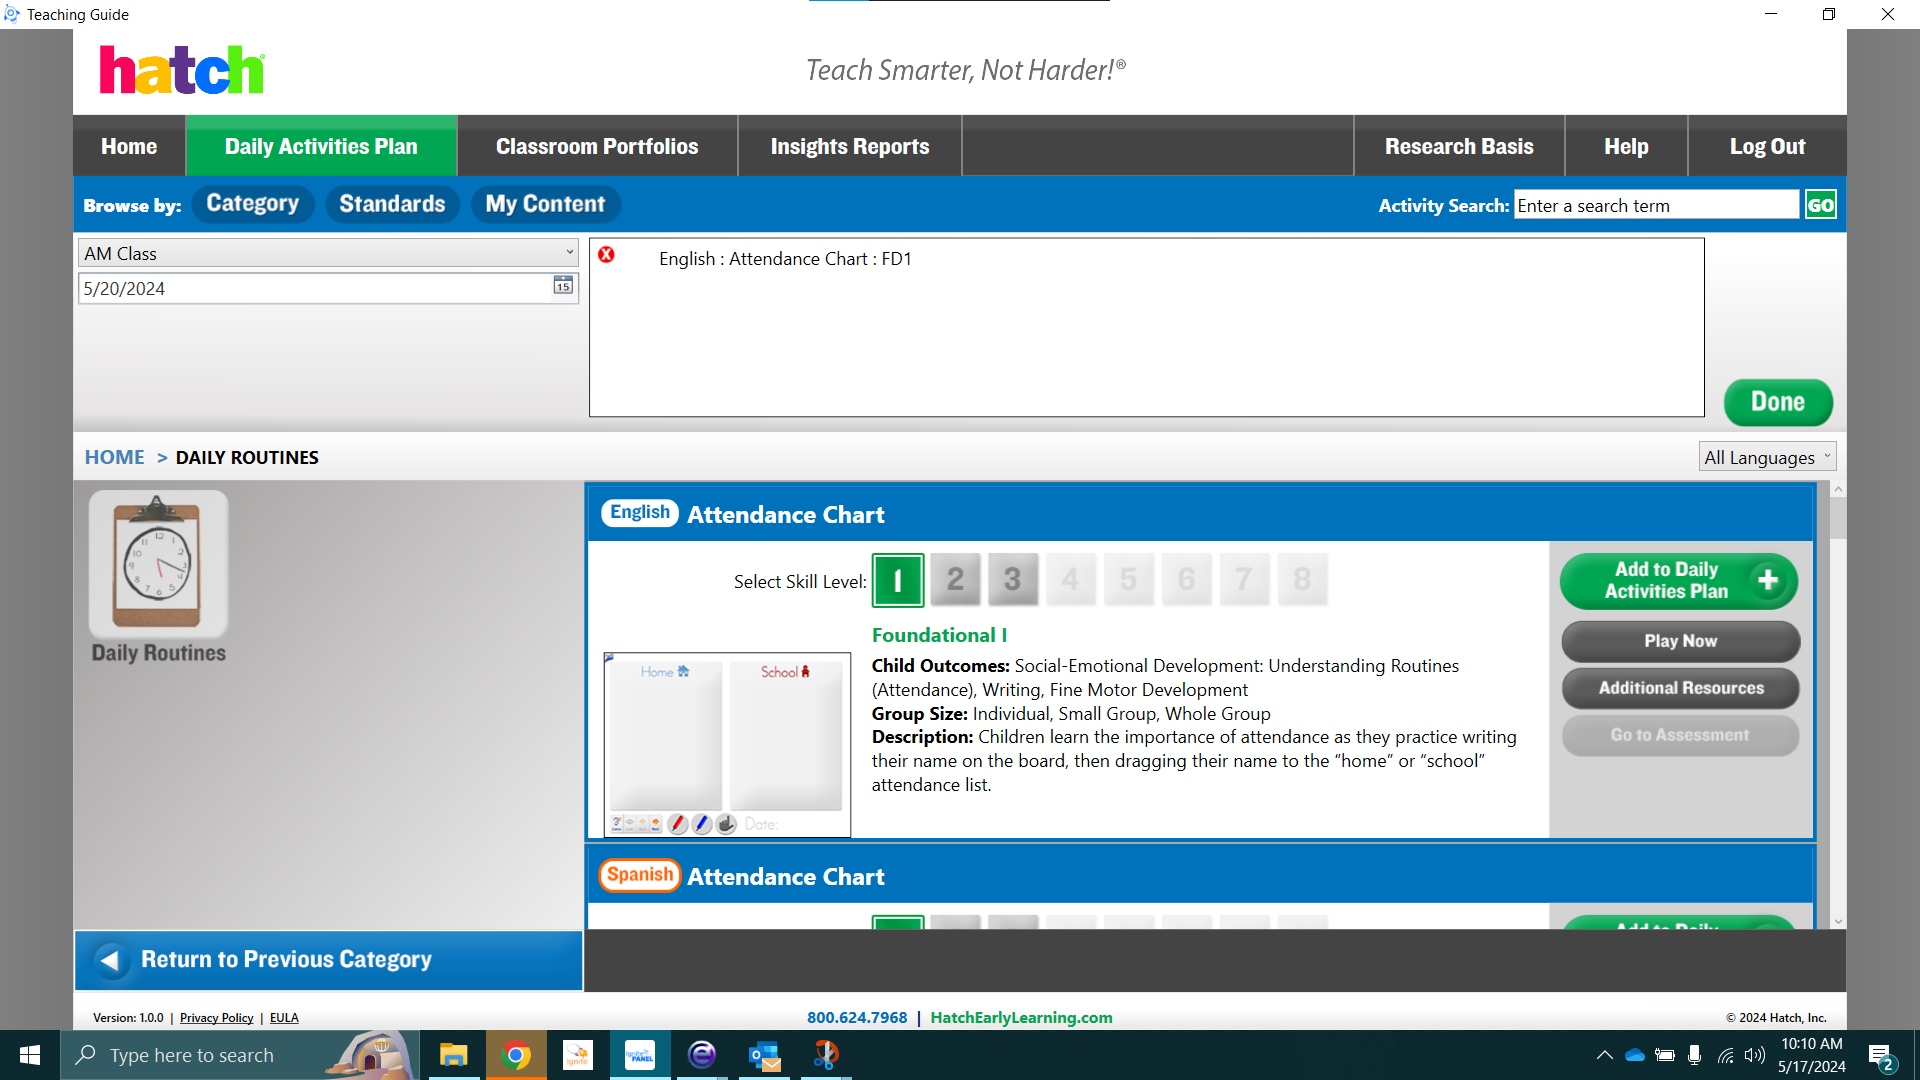Open the Insights Reports tab
The image size is (1920, 1080).
click(849, 146)
